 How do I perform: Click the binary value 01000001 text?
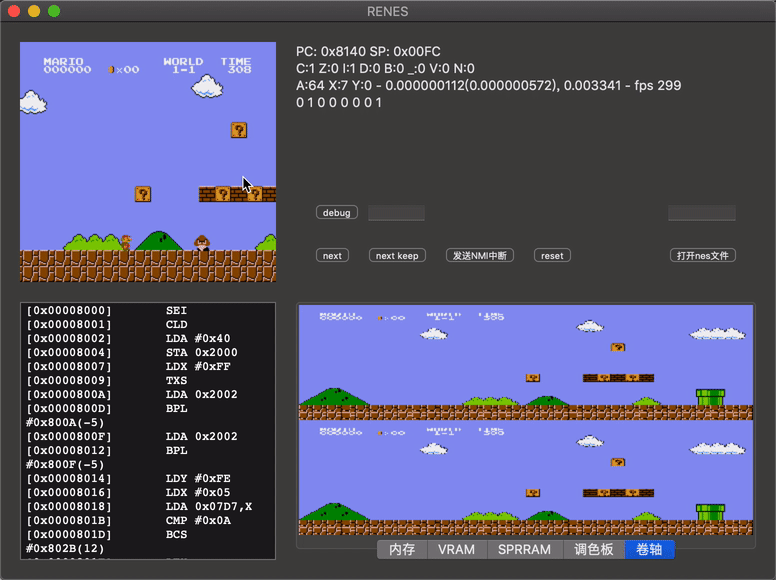tap(339, 102)
